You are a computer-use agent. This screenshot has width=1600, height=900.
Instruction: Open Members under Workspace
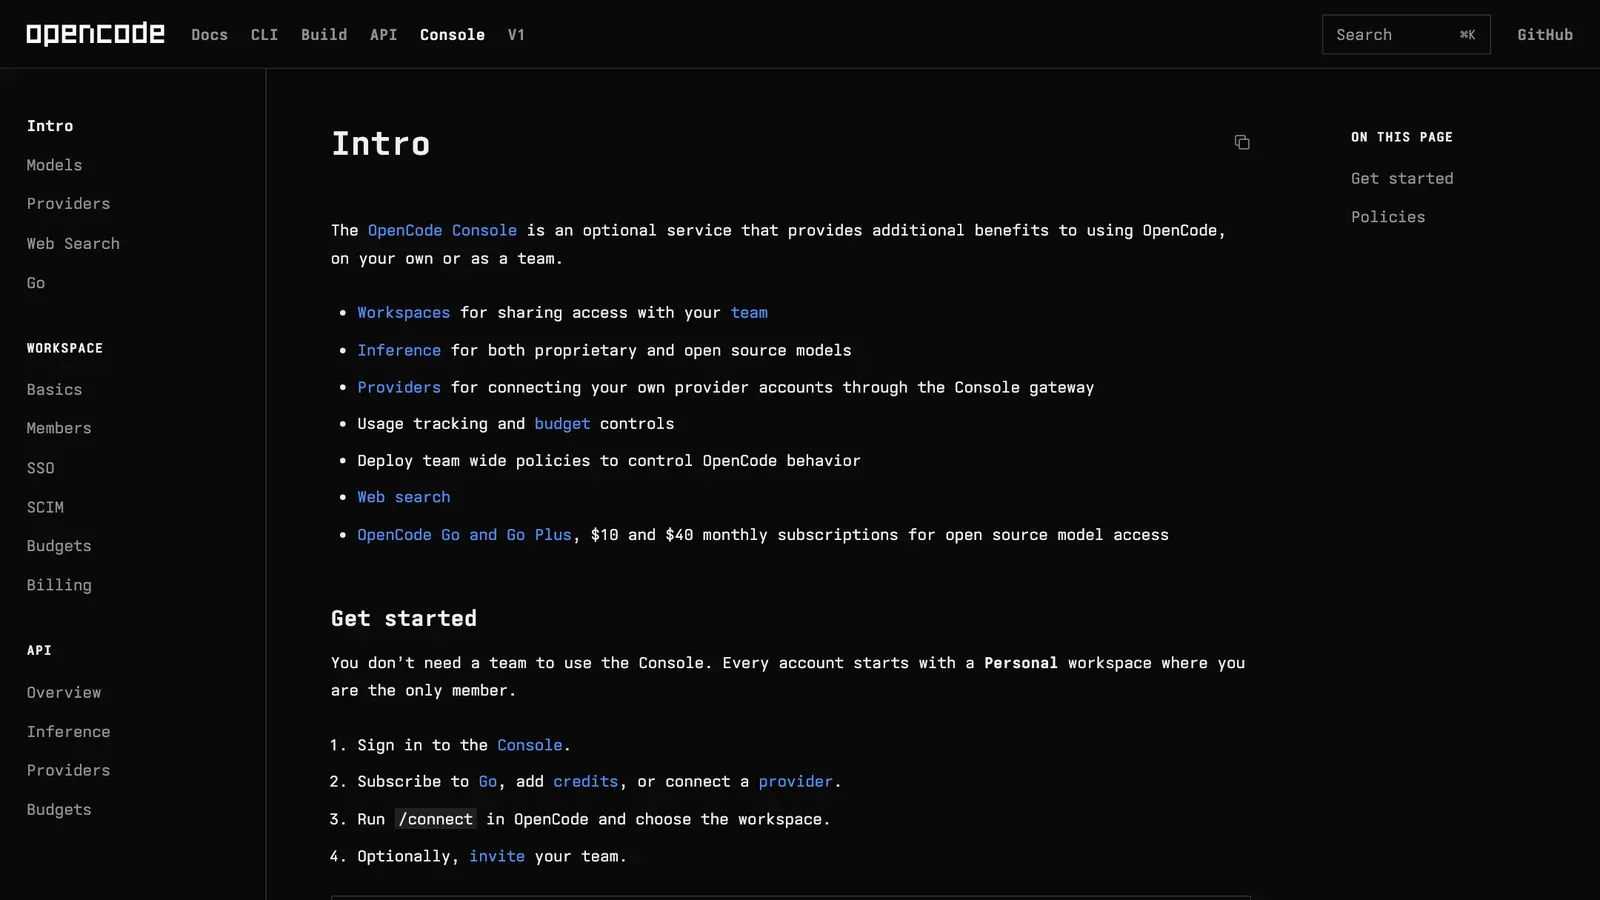tap(59, 429)
